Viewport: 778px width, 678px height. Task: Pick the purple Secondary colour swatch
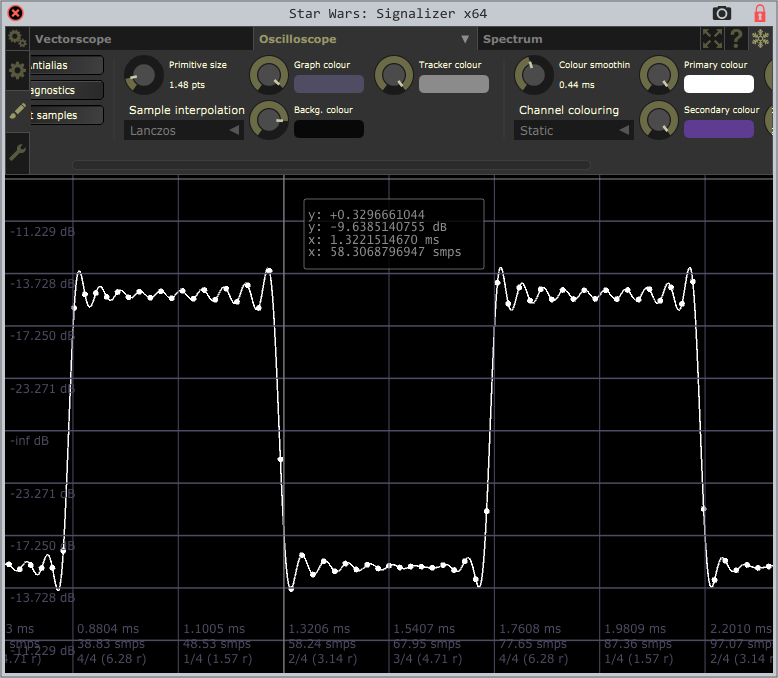click(x=718, y=129)
